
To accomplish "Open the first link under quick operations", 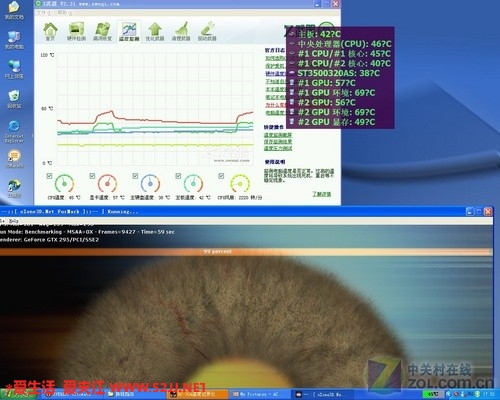I will coord(278,135).
